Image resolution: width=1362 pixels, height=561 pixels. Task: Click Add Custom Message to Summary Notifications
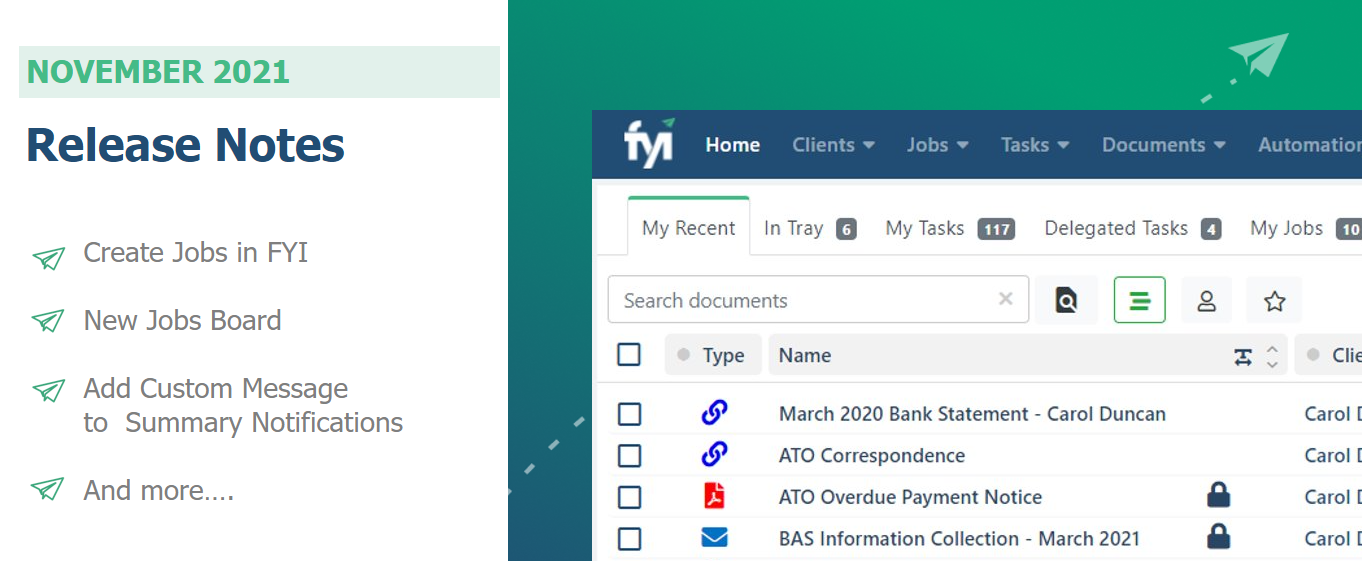pyautogui.click(x=243, y=405)
